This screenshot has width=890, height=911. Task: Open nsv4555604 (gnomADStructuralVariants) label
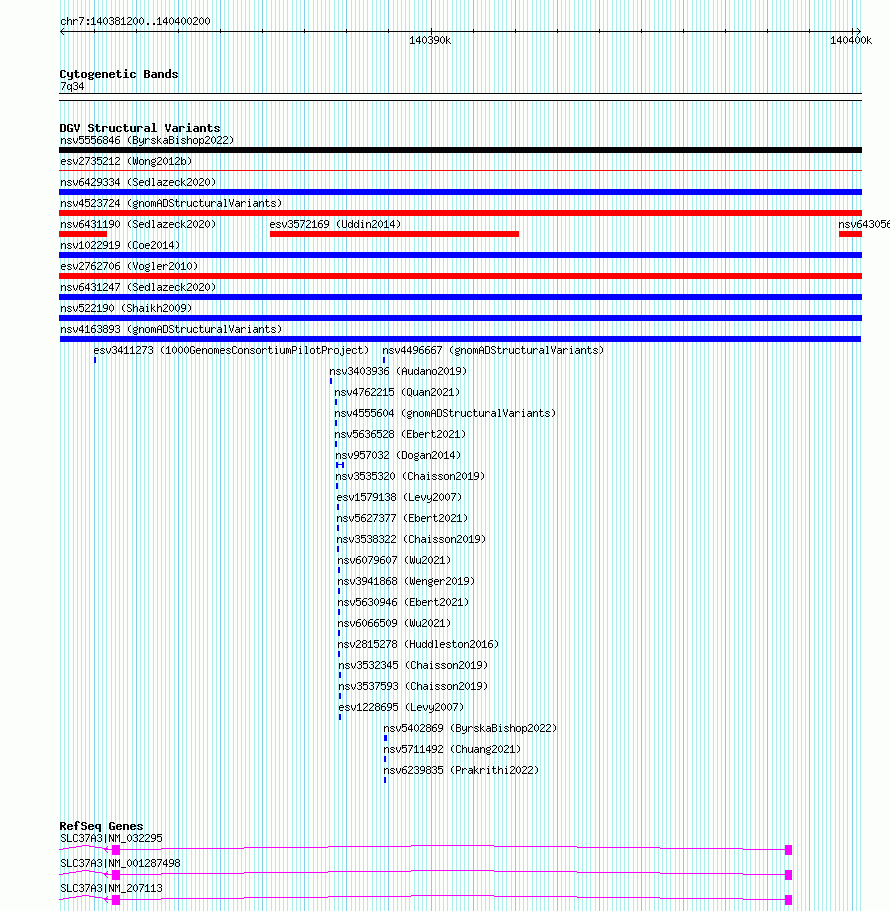(x=445, y=413)
